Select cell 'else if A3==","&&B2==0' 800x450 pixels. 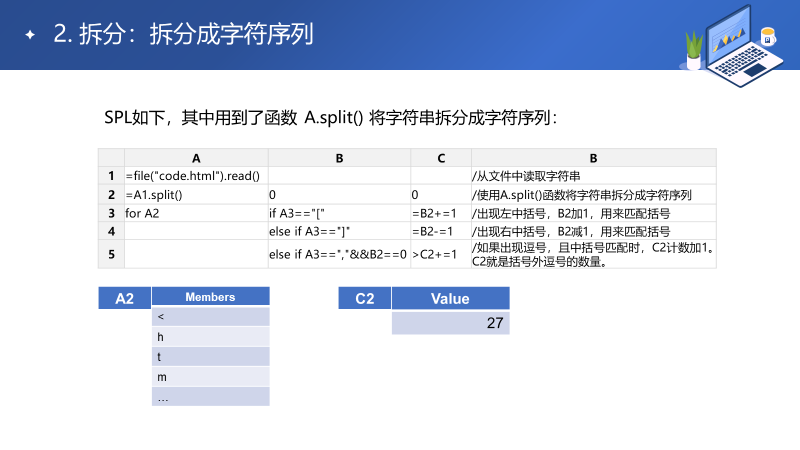339,254
